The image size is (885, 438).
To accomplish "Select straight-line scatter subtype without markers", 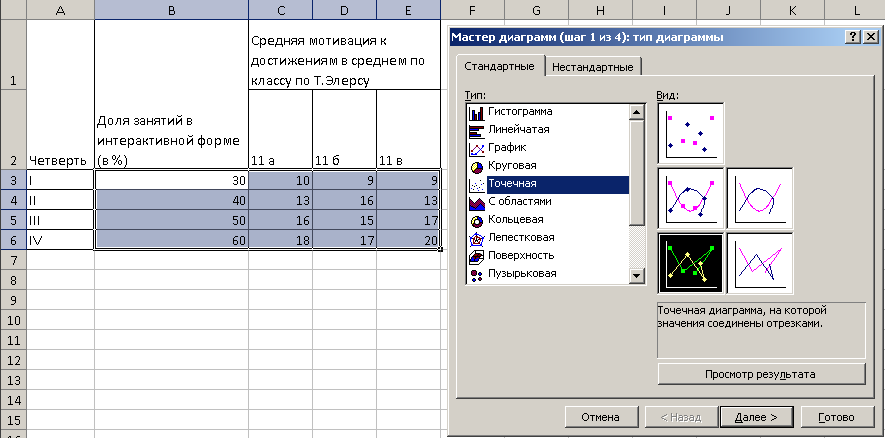I will [760, 264].
